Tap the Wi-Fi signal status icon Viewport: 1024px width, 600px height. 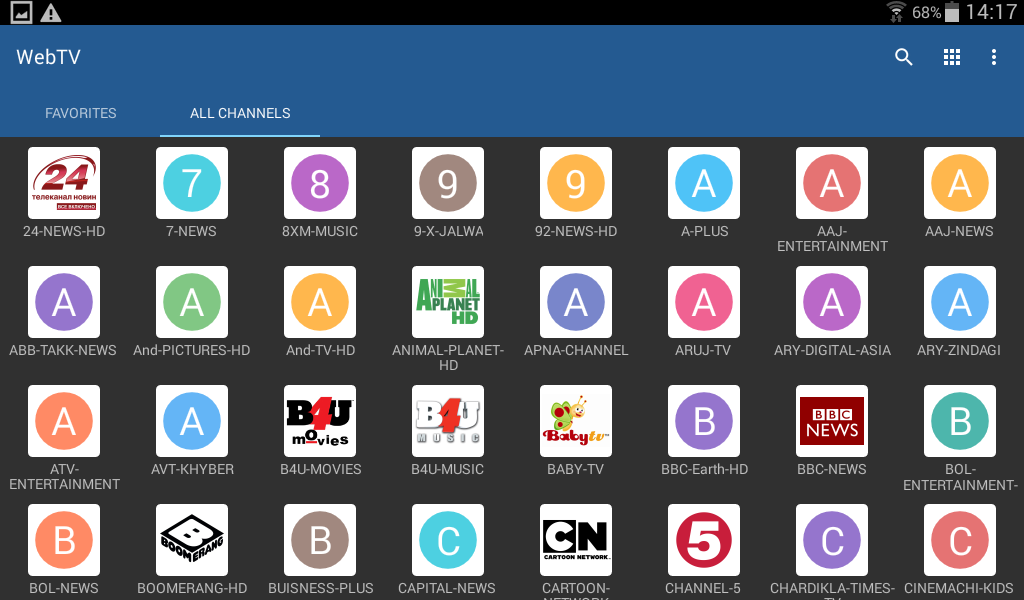coord(896,12)
